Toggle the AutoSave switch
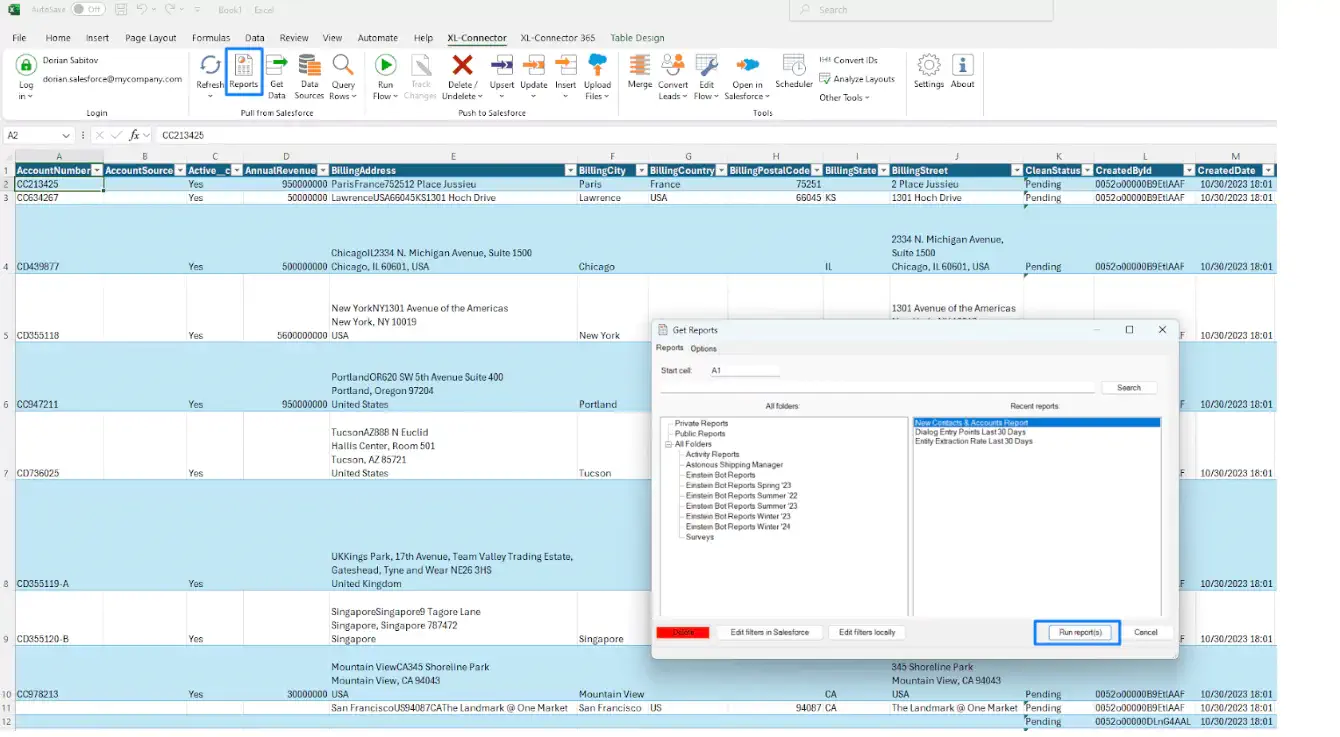Image resolution: width=1340 pixels, height=737 pixels. 88,10
